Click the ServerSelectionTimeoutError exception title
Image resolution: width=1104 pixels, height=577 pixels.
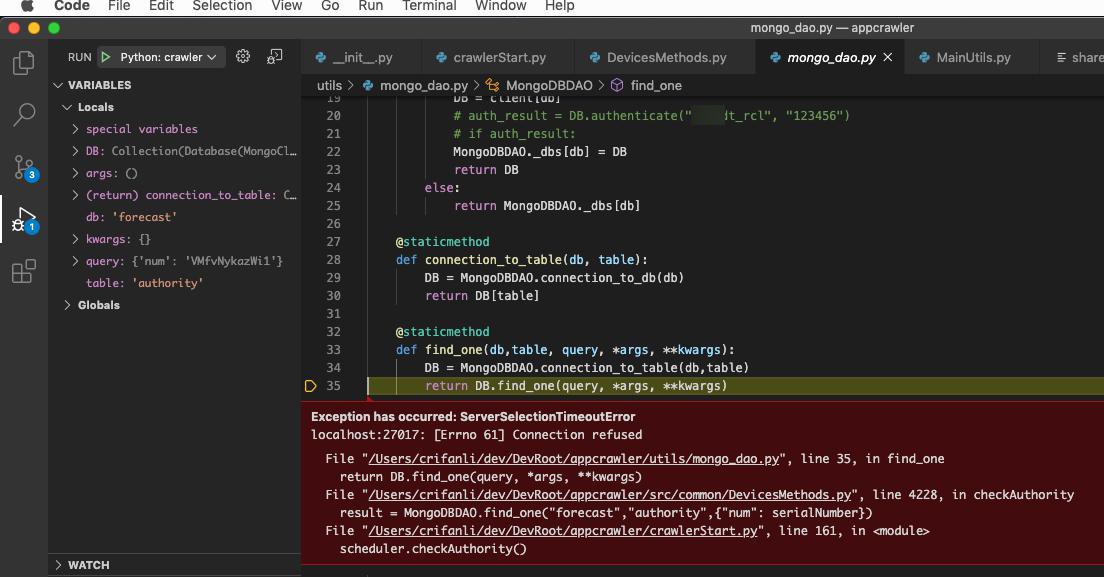pyautogui.click(x=547, y=417)
